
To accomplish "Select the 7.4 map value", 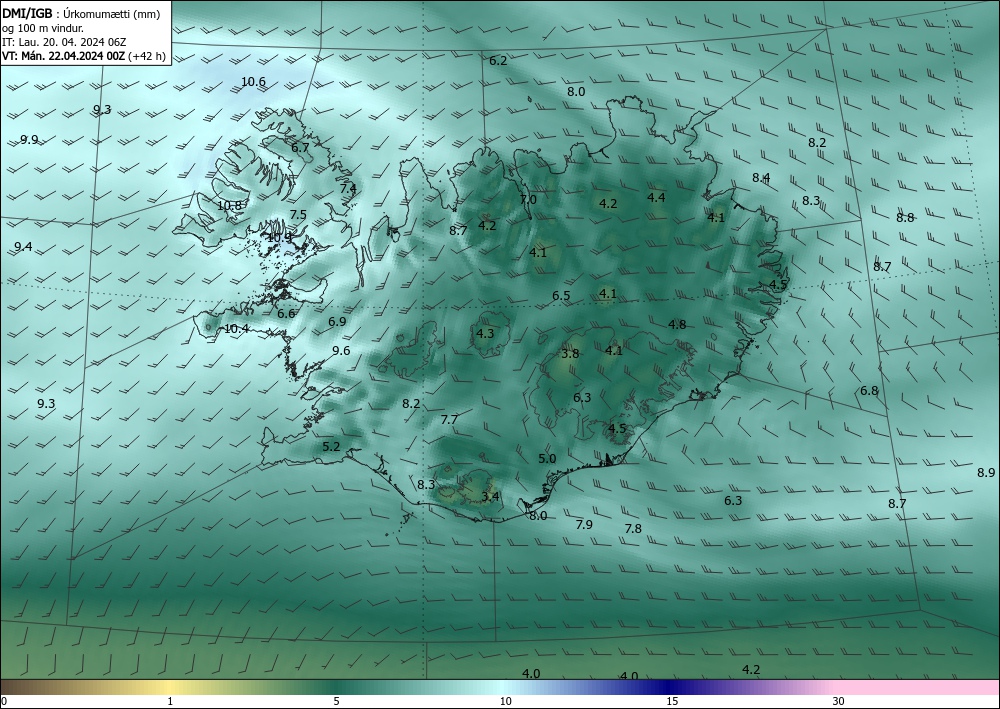I will 348,188.
